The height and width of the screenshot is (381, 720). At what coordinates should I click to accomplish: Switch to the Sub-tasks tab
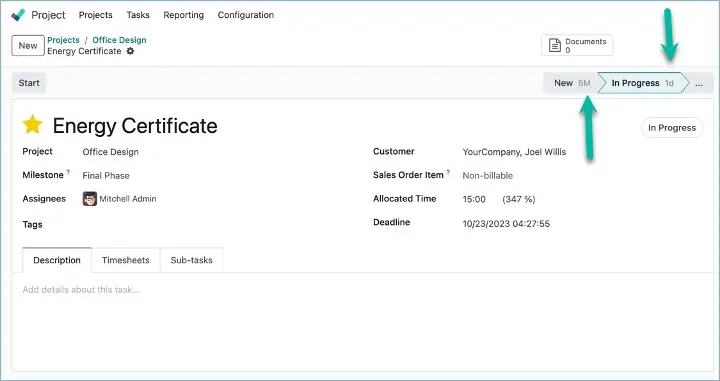(191, 260)
